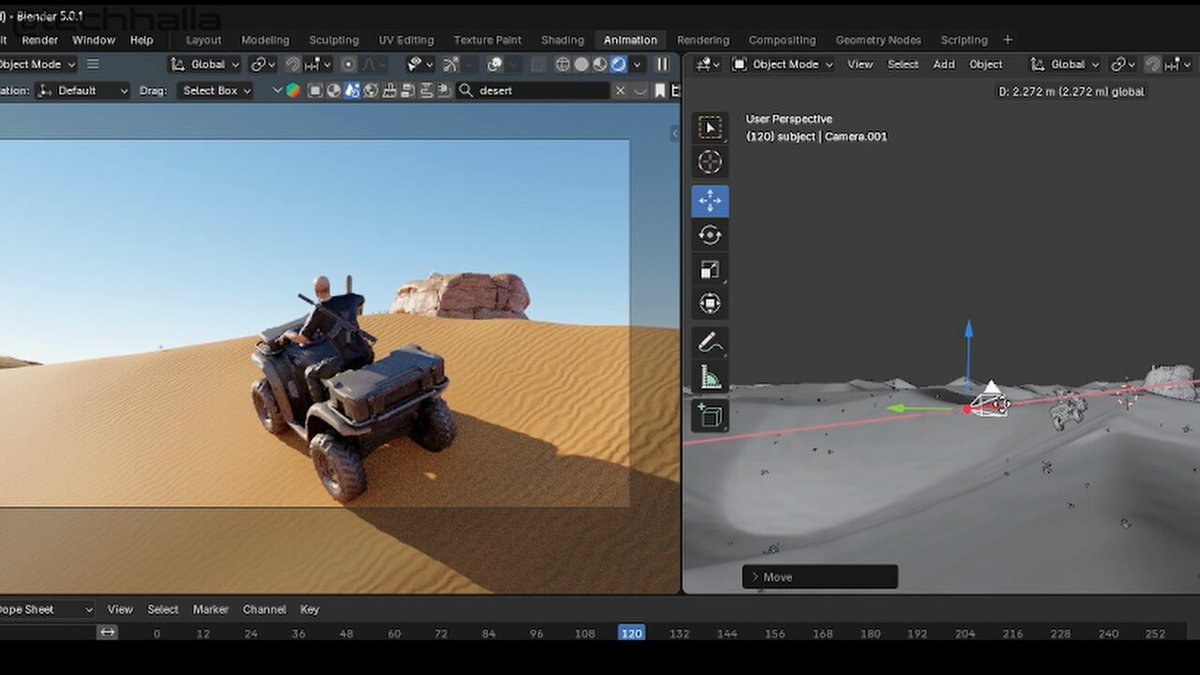
Task: Pick the 3D Cursor tool
Action: (710, 163)
